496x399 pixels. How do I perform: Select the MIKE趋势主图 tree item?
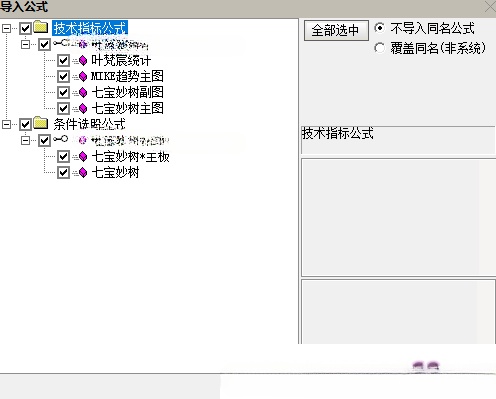(x=127, y=76)
